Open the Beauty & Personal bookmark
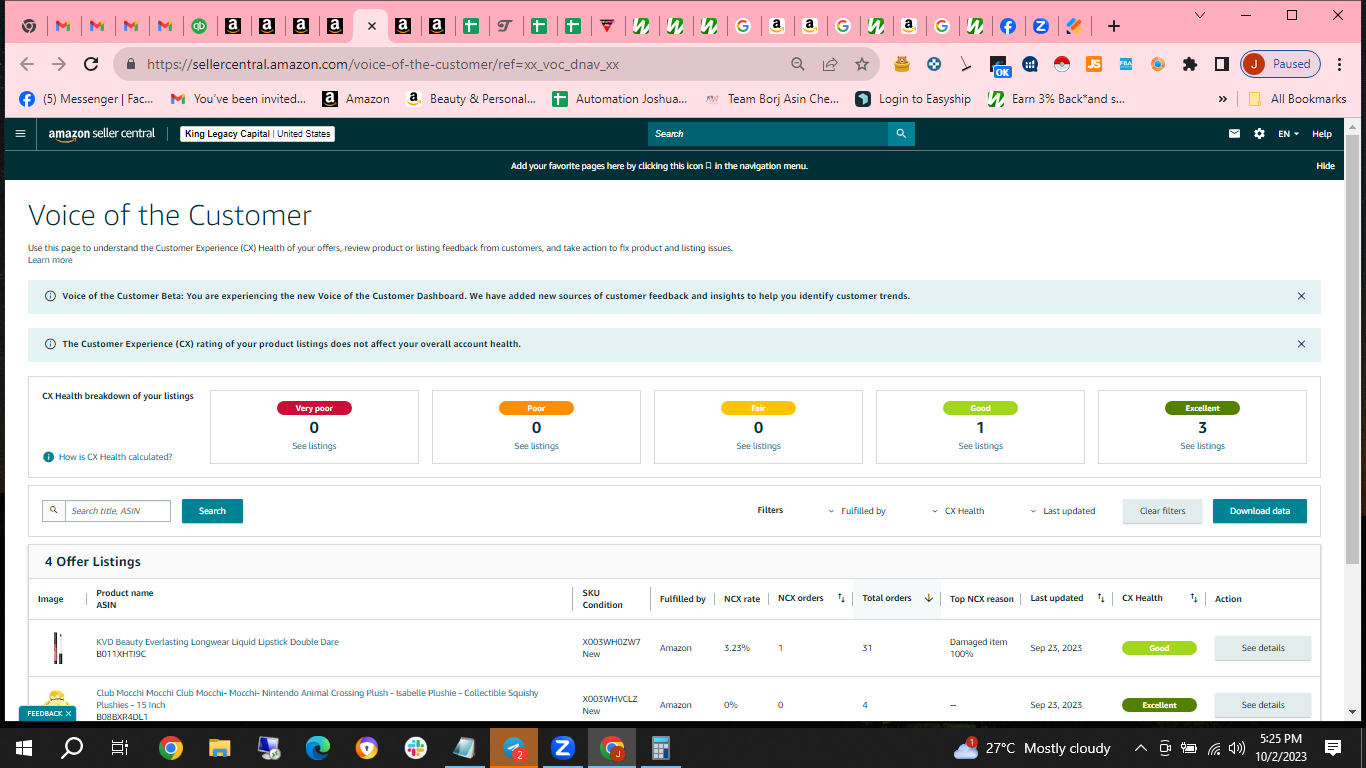Viewport: 1366px width, 768px height. pyautogui.click(x=471, y=99)
